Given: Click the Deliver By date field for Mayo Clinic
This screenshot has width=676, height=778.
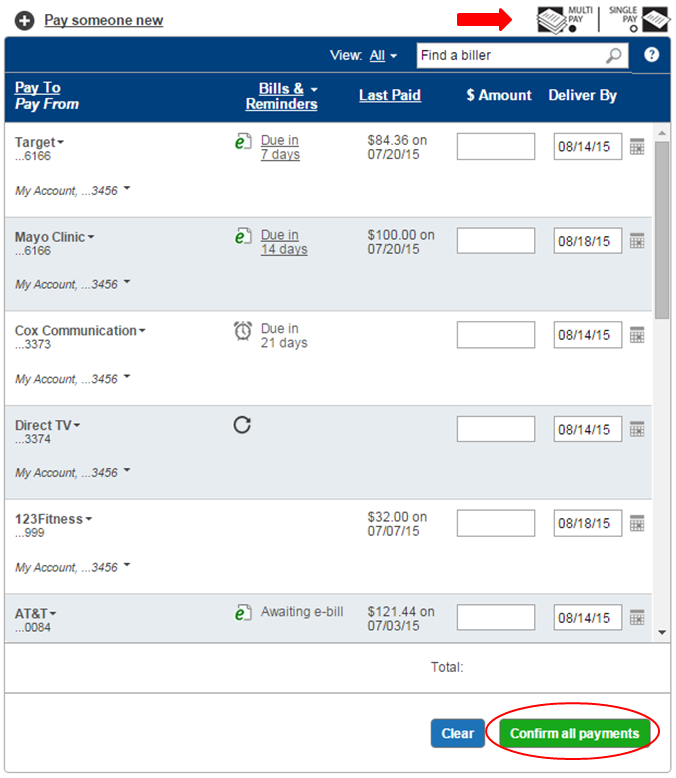Looking at the screenshot, I should tap(588, 241).
